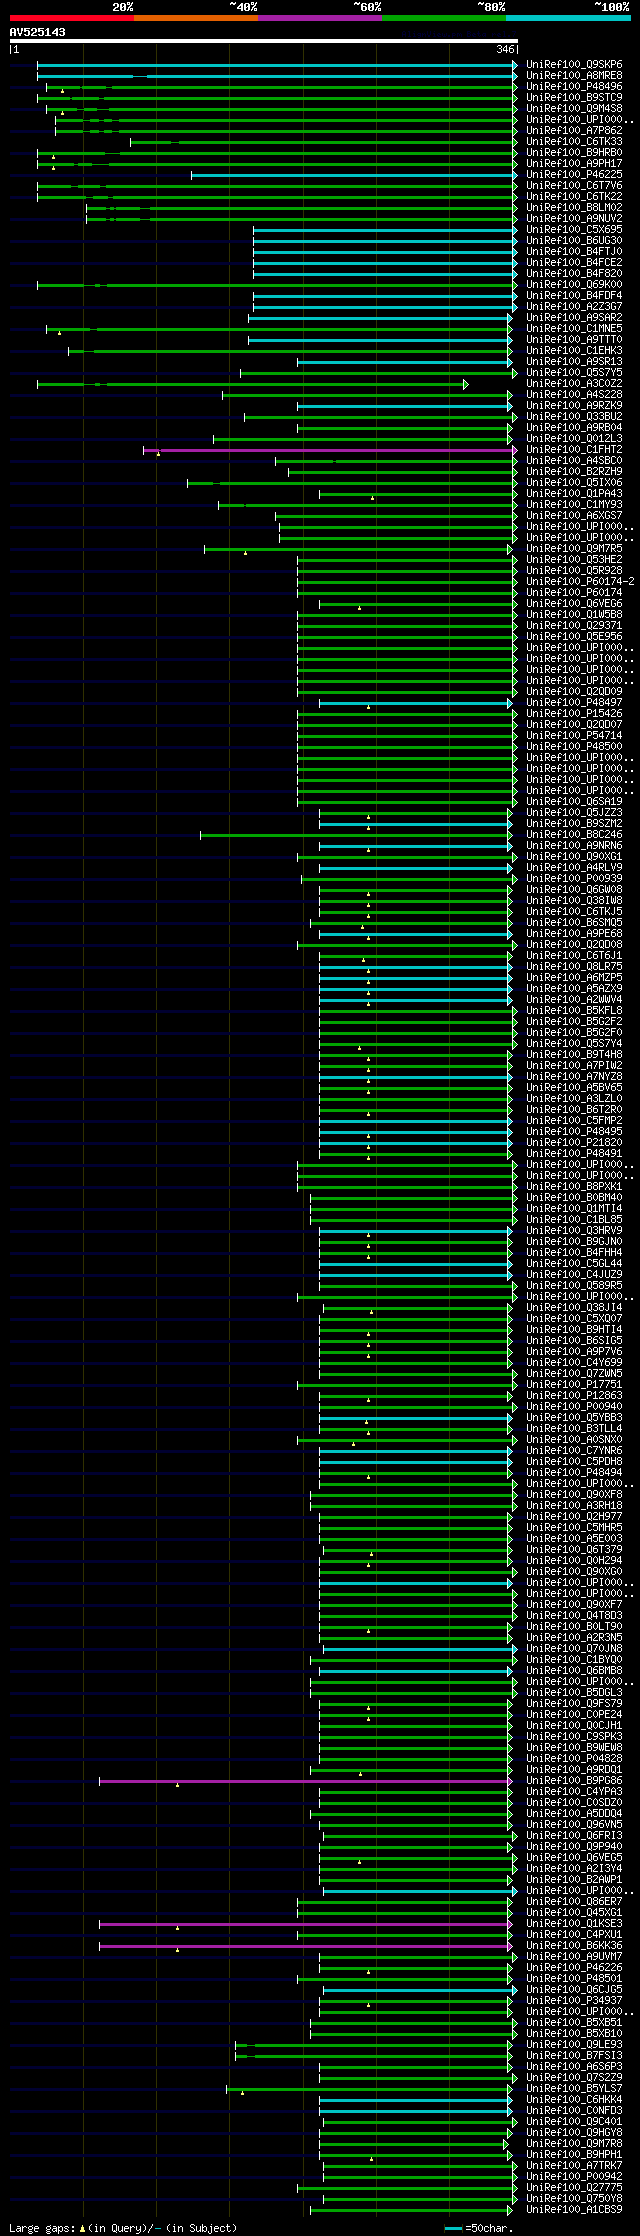Screen dimensions: 640x2236
Task: Select the label UniRef100_P21820
Action: [x=574, y=1143]
